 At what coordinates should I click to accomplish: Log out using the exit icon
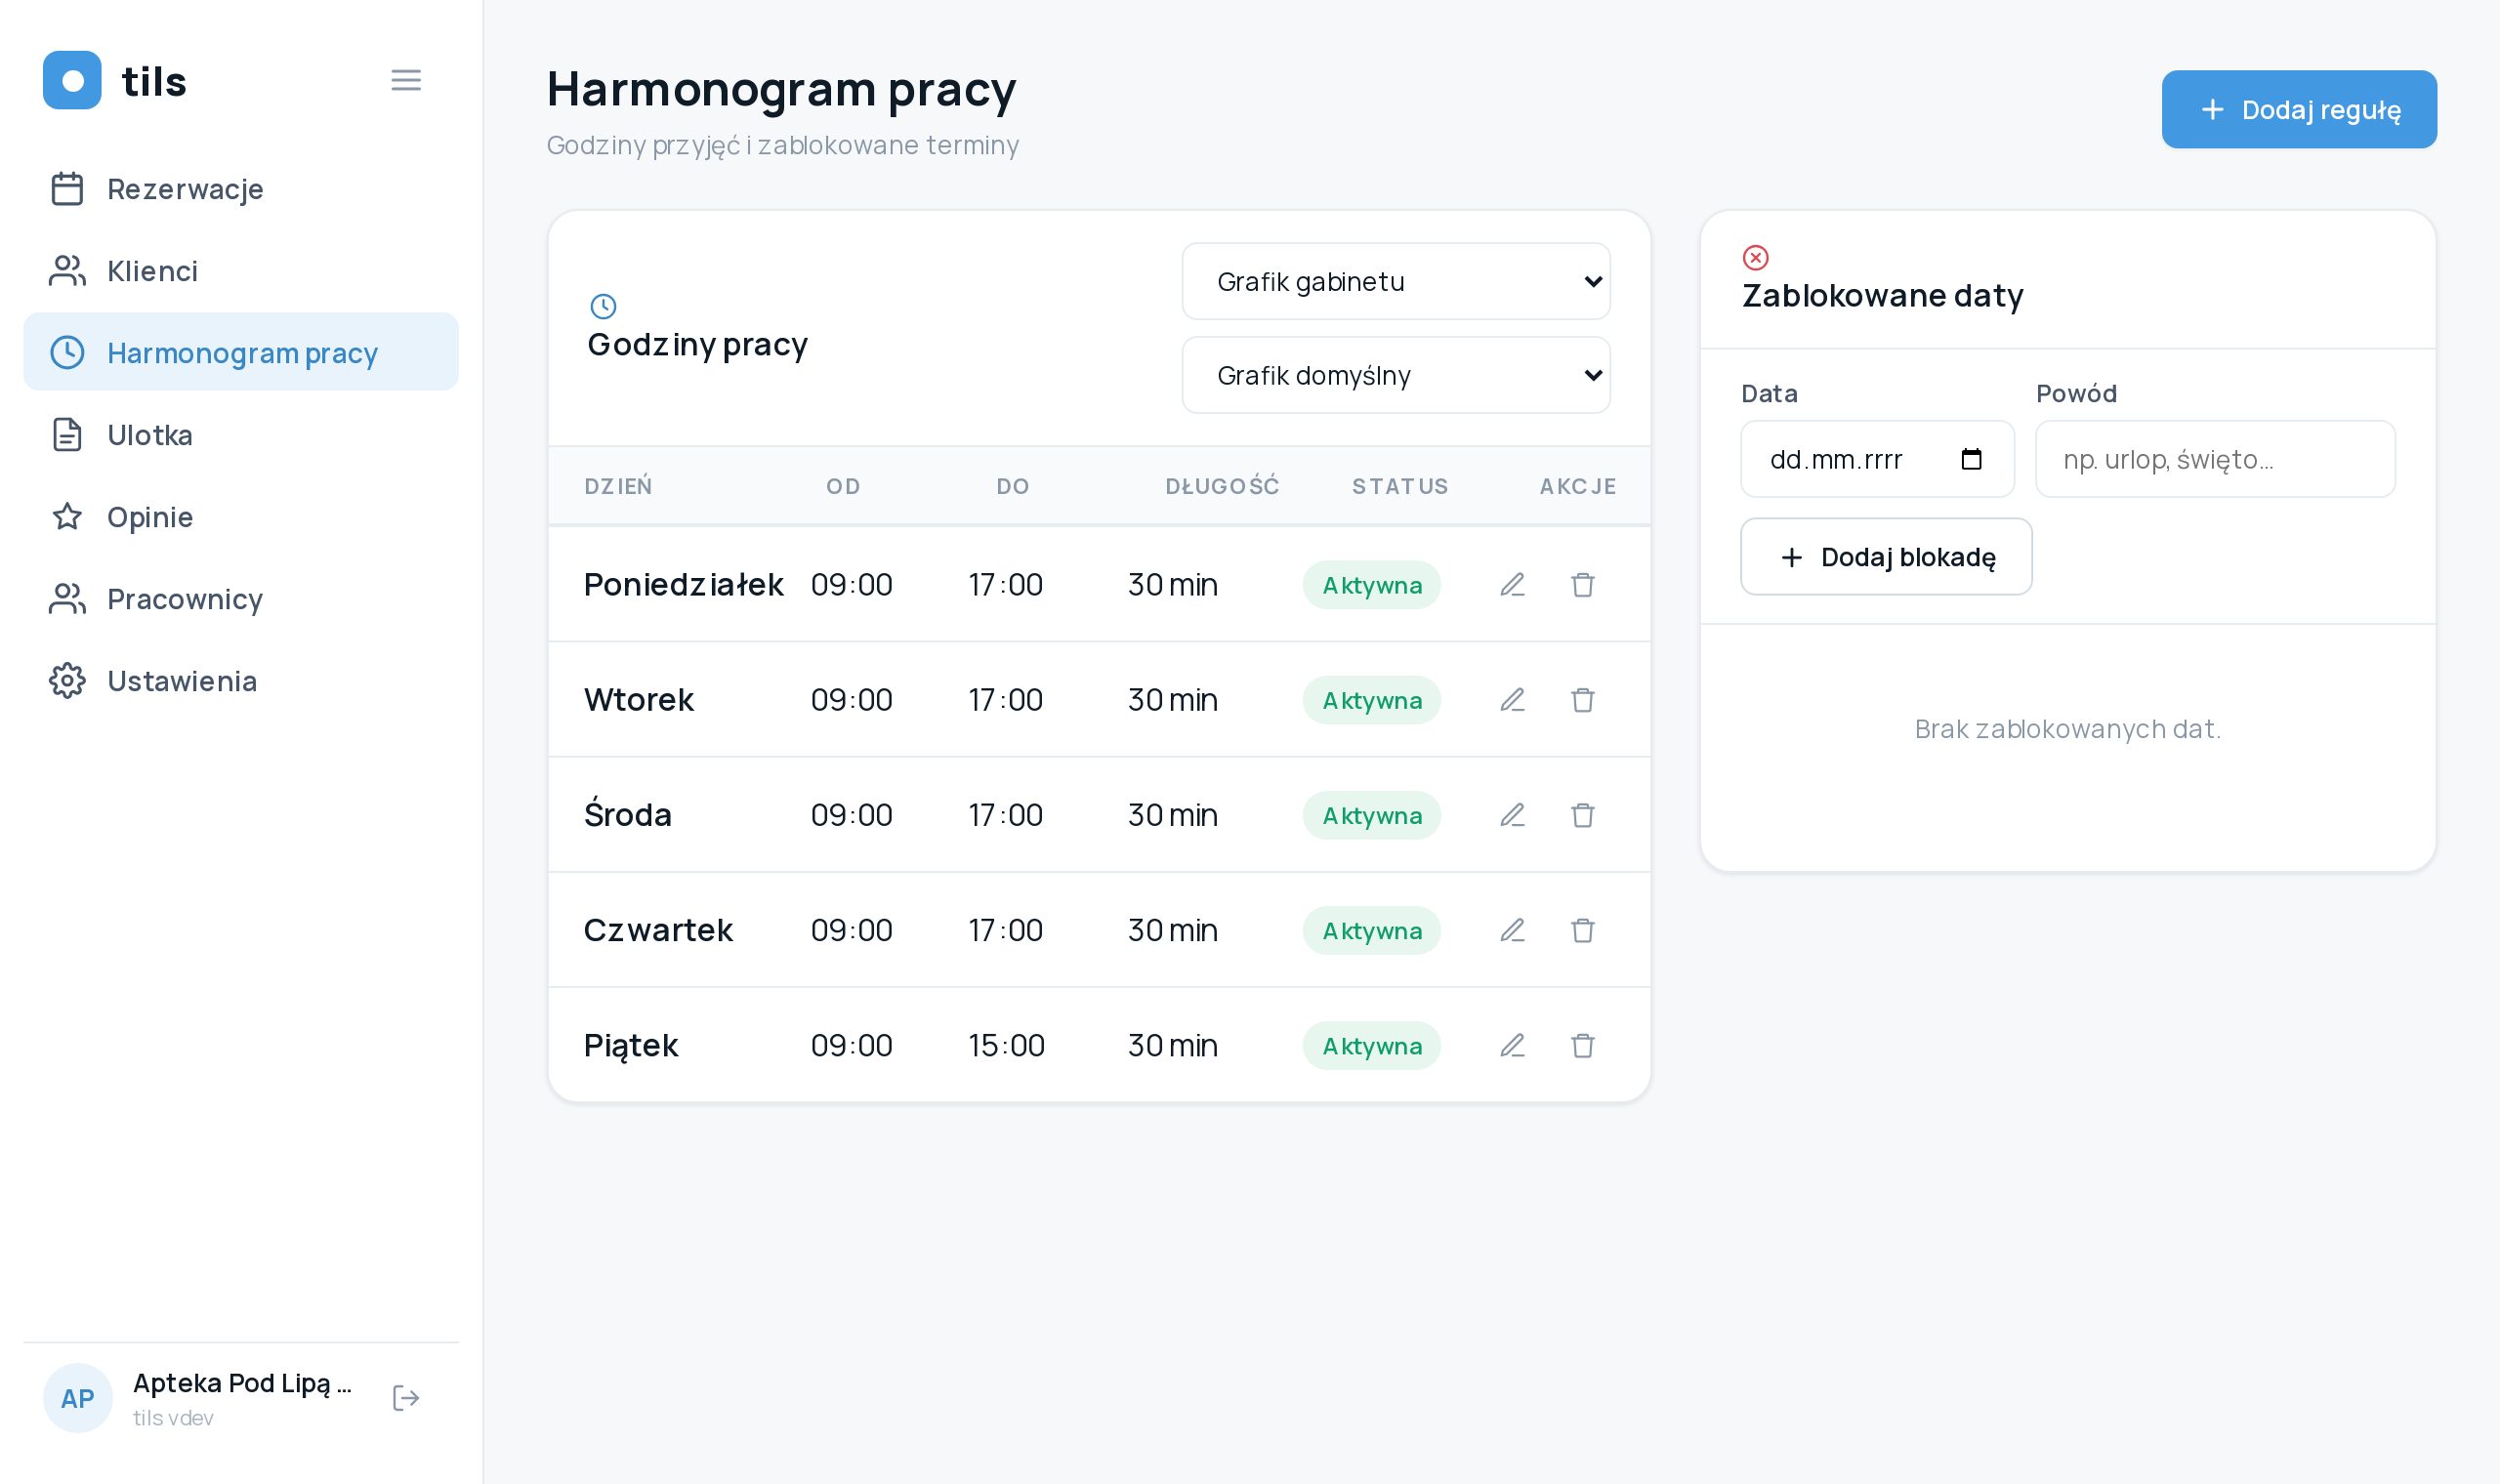point(405,1397)
